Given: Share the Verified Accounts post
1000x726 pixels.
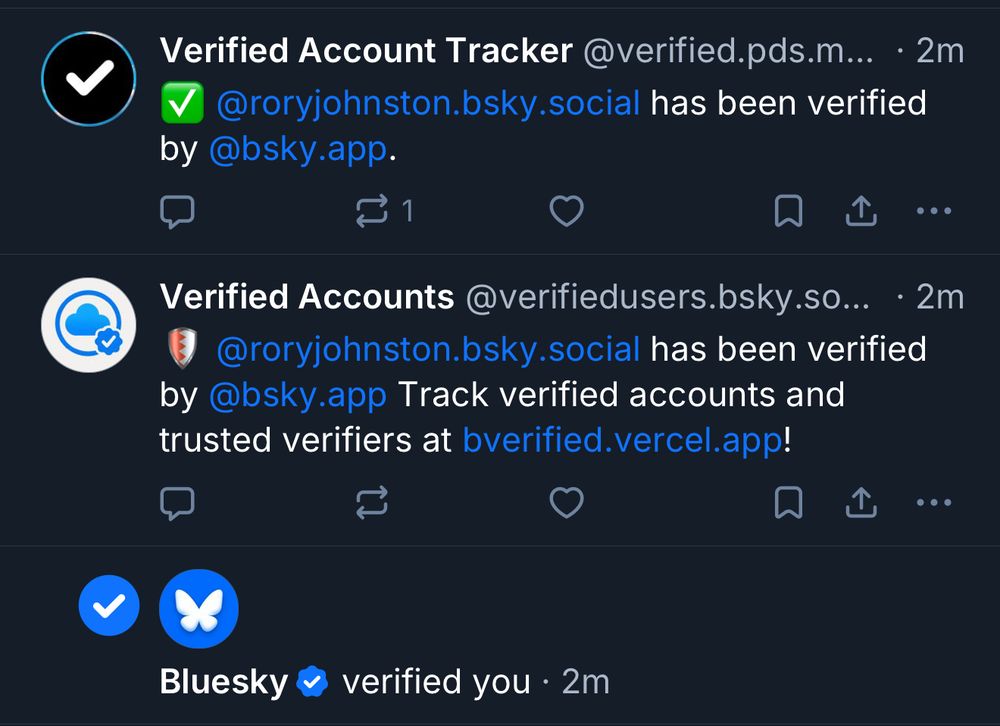Looking at the screenshot, I should click(x=861, y=503).
